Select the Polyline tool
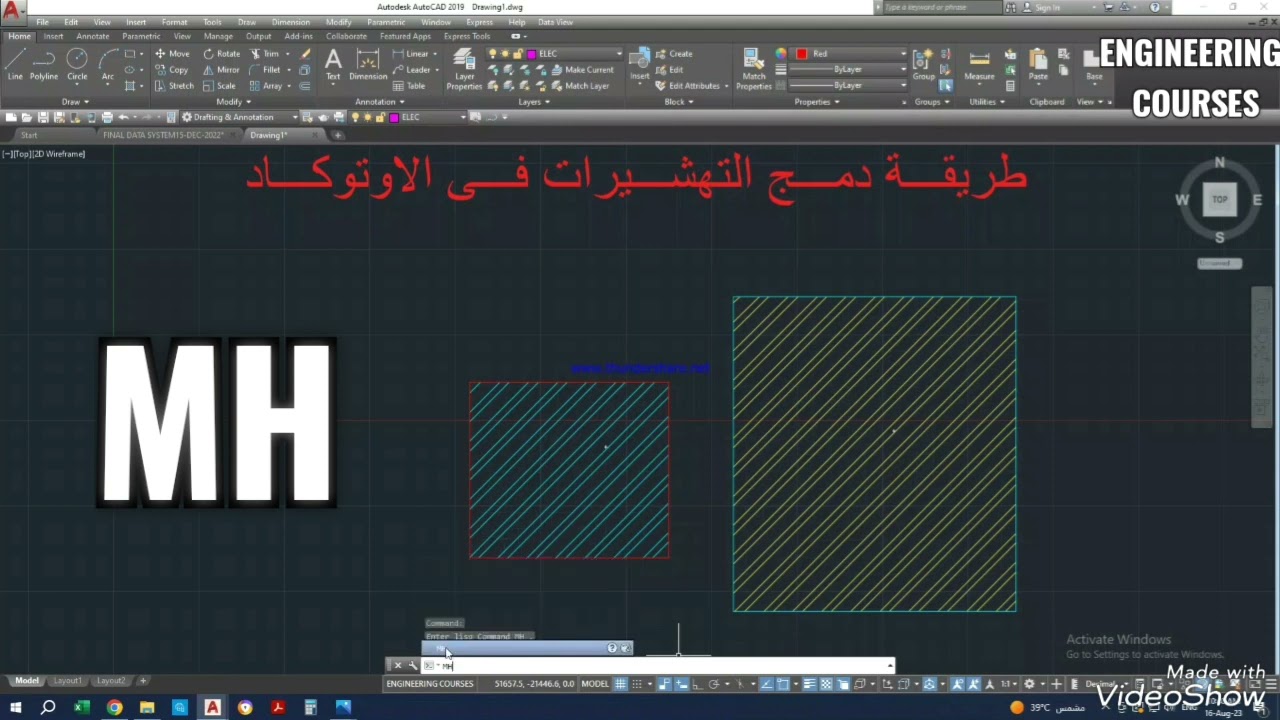This screenshot has height=720, width=1280. point(44,65)
